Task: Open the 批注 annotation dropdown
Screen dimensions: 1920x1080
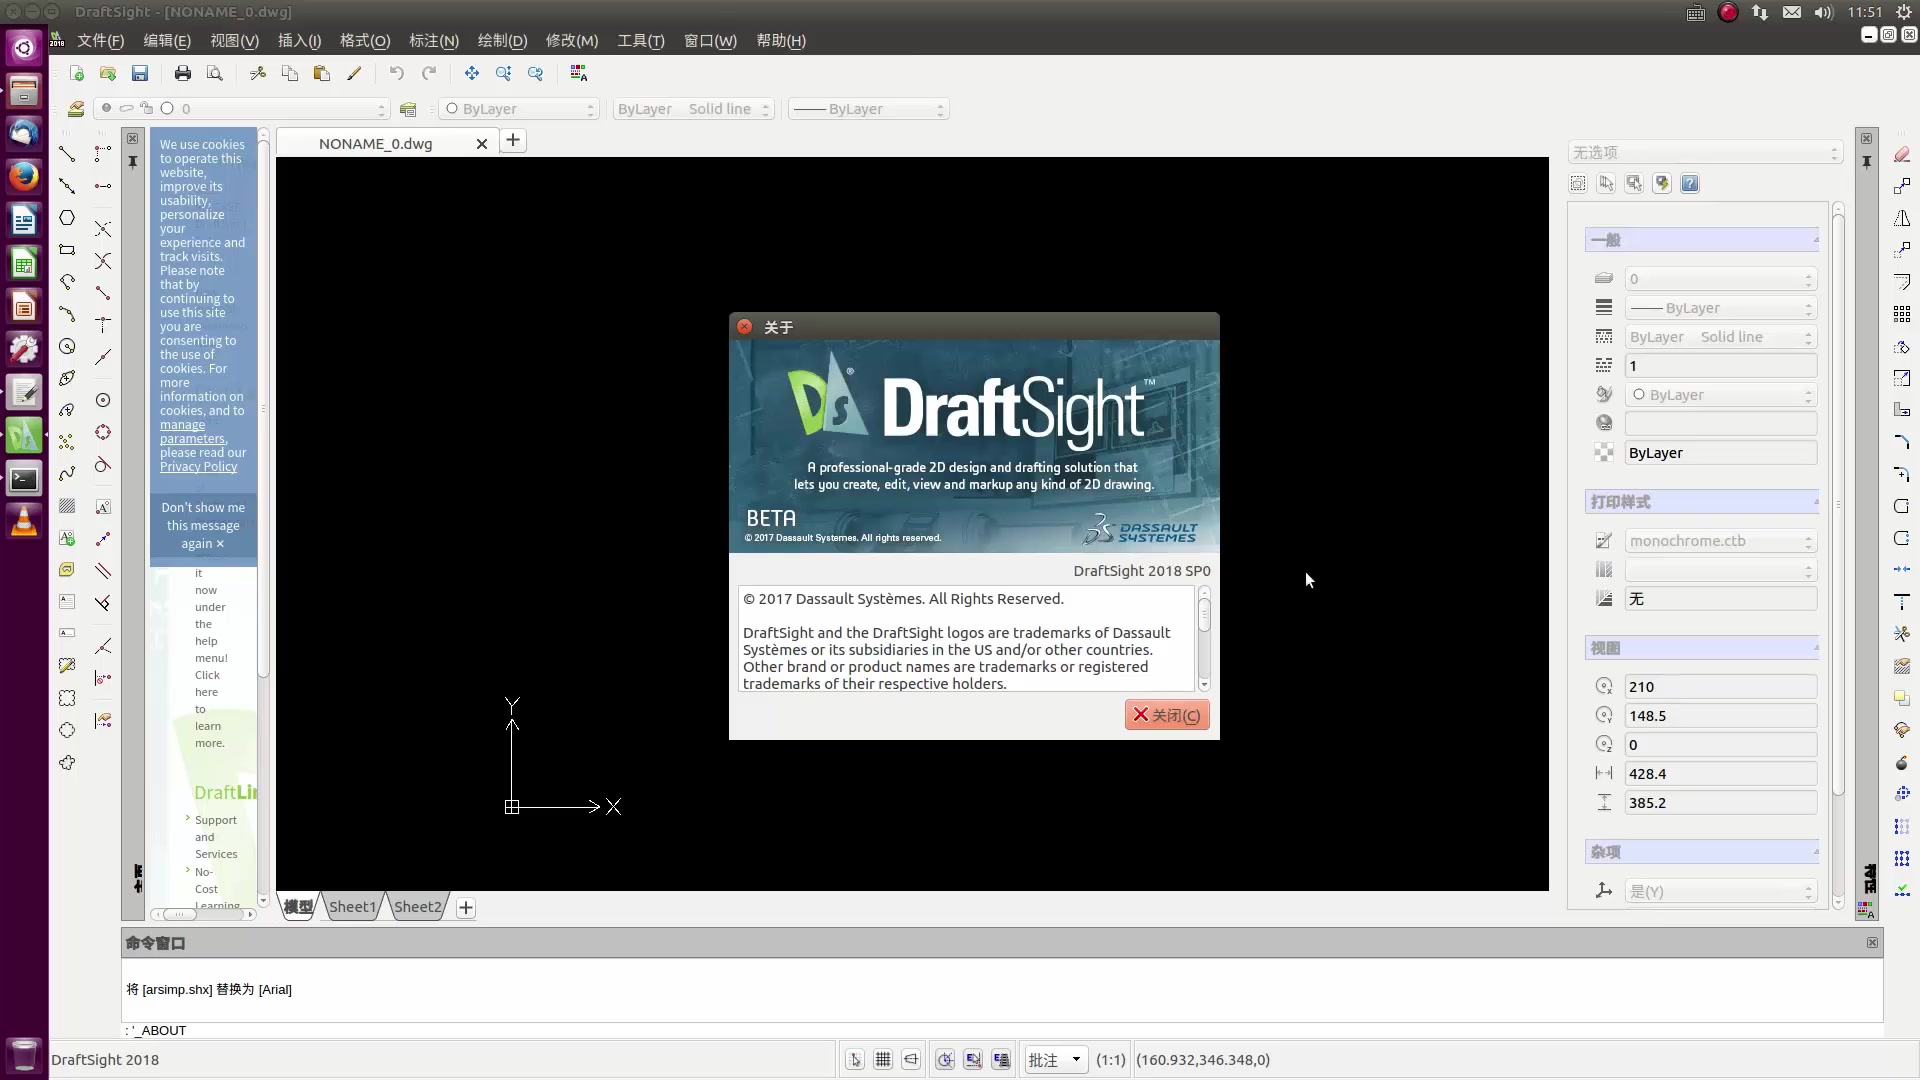Action: 1055,1060
